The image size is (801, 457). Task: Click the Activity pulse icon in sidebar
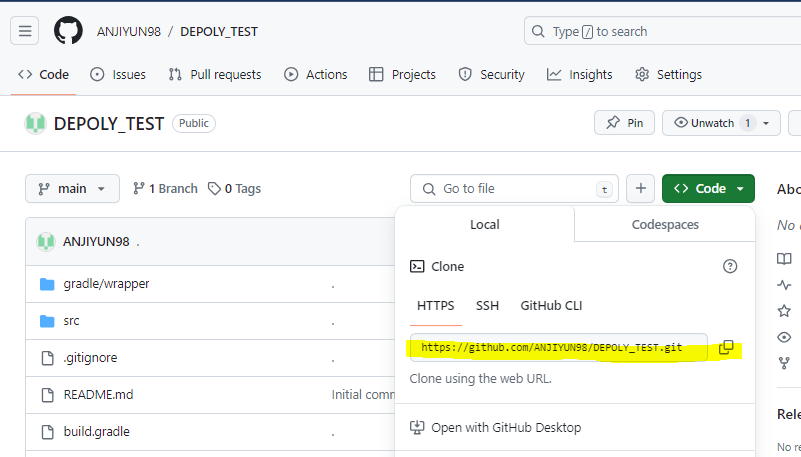tap(784, 284)
